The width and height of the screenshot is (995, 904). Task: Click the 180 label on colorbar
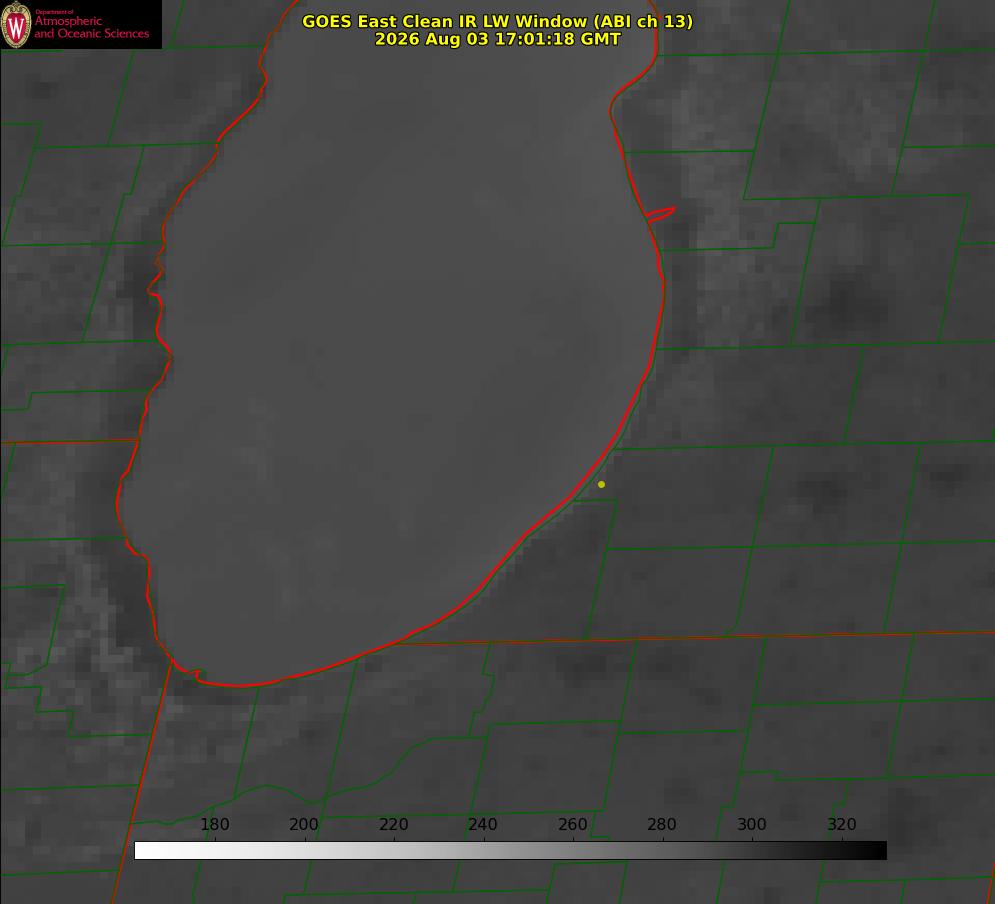click(214, 824)
